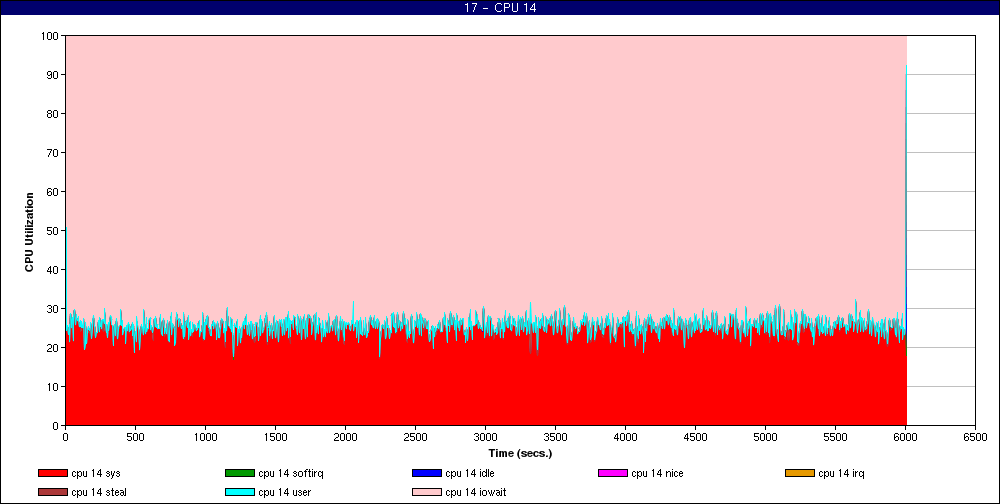The image size is (1000, 504).
Task: Click the 'cpu 14 nice' legend label
Action: (x=657, y=473)
